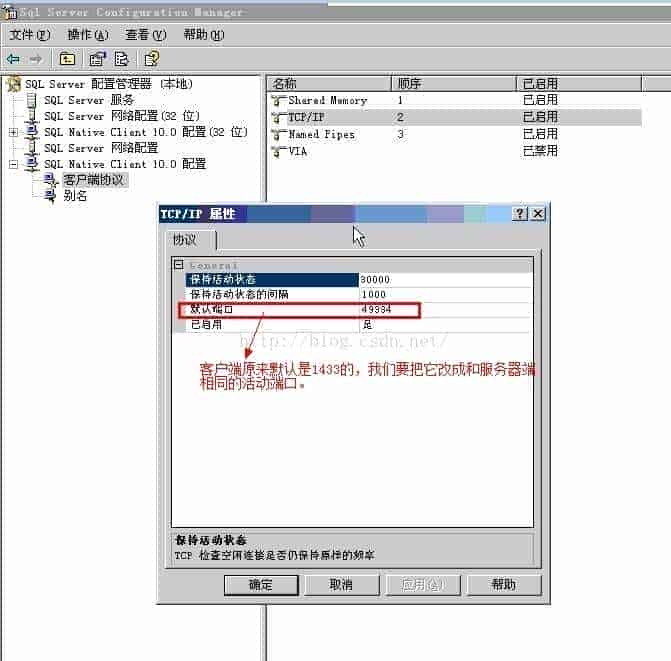Click the 取消 button
The width and height of the screenshot is (671, 661).
[341, 585]
